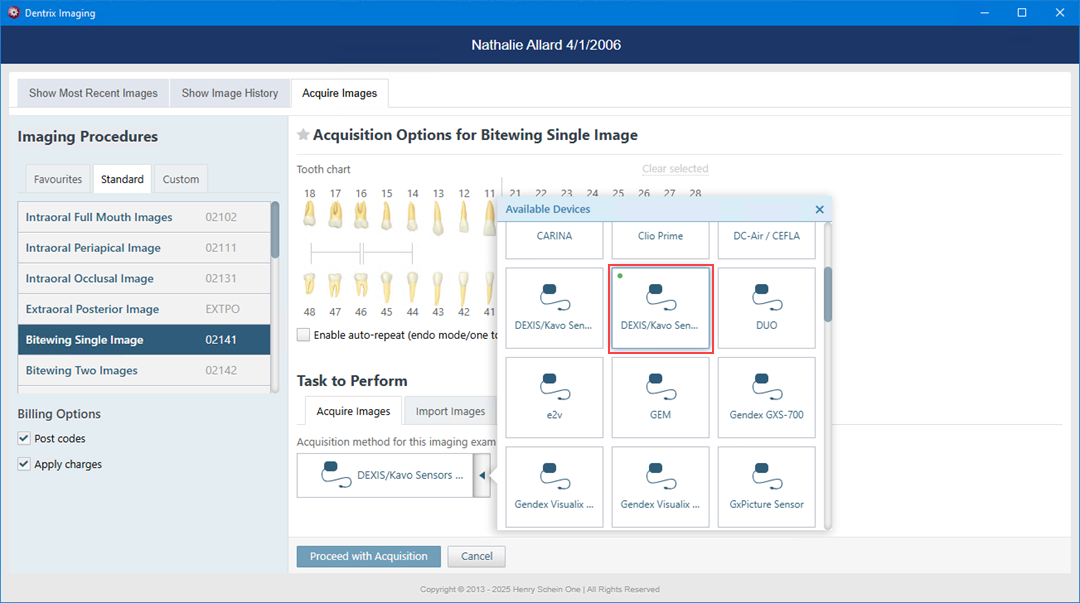The height and width of the screenshot is (603, 1080).
Task: Choose lower tooth 42
Action: click(464, 287)
